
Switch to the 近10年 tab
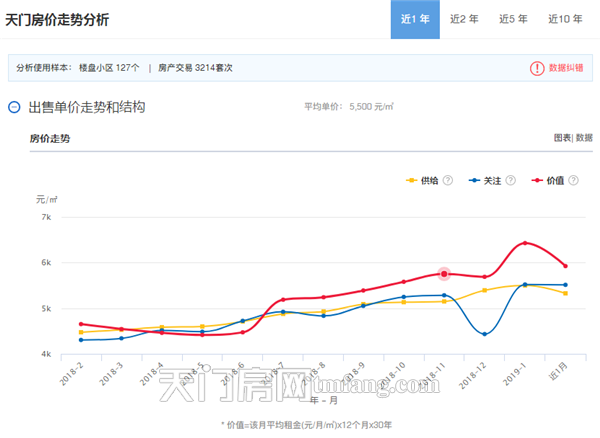pyautogui.click(x=565, y=19)
